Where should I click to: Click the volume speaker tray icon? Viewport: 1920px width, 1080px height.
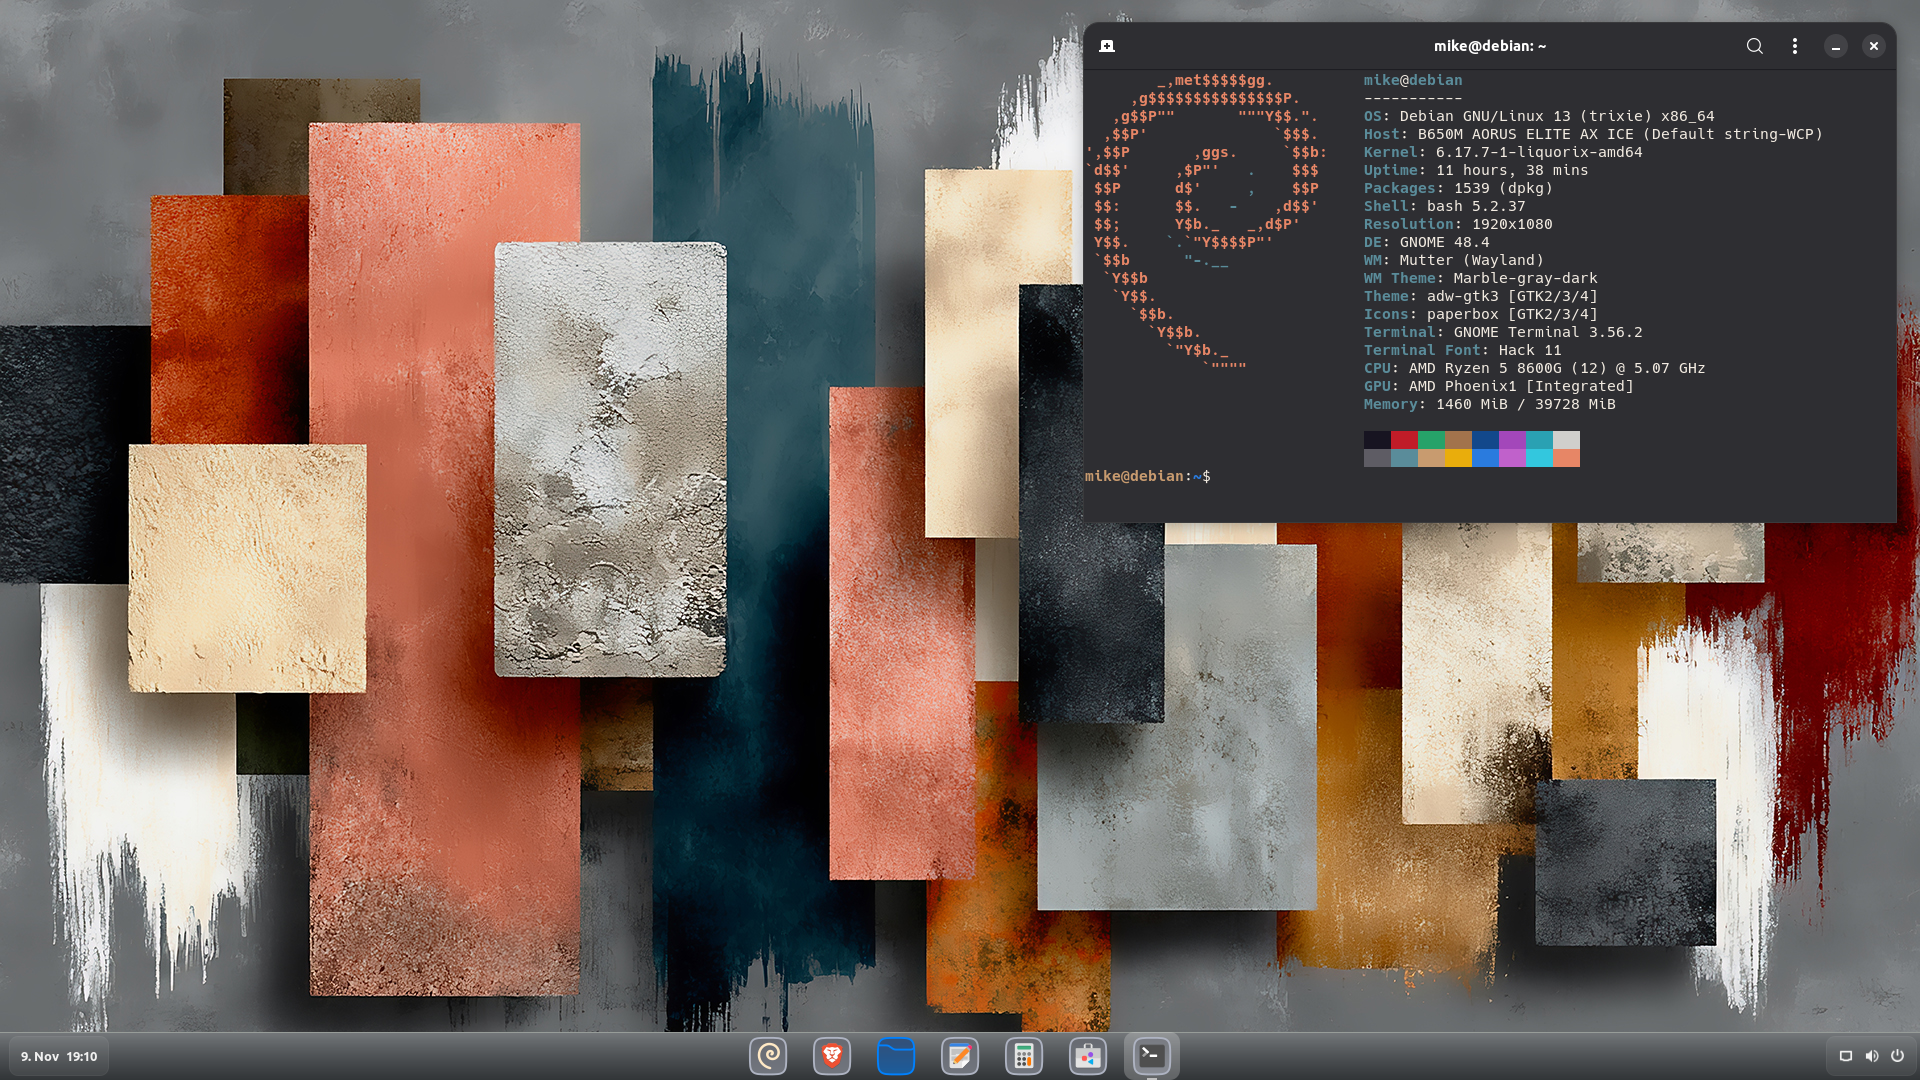(x=1872, y=1056)
